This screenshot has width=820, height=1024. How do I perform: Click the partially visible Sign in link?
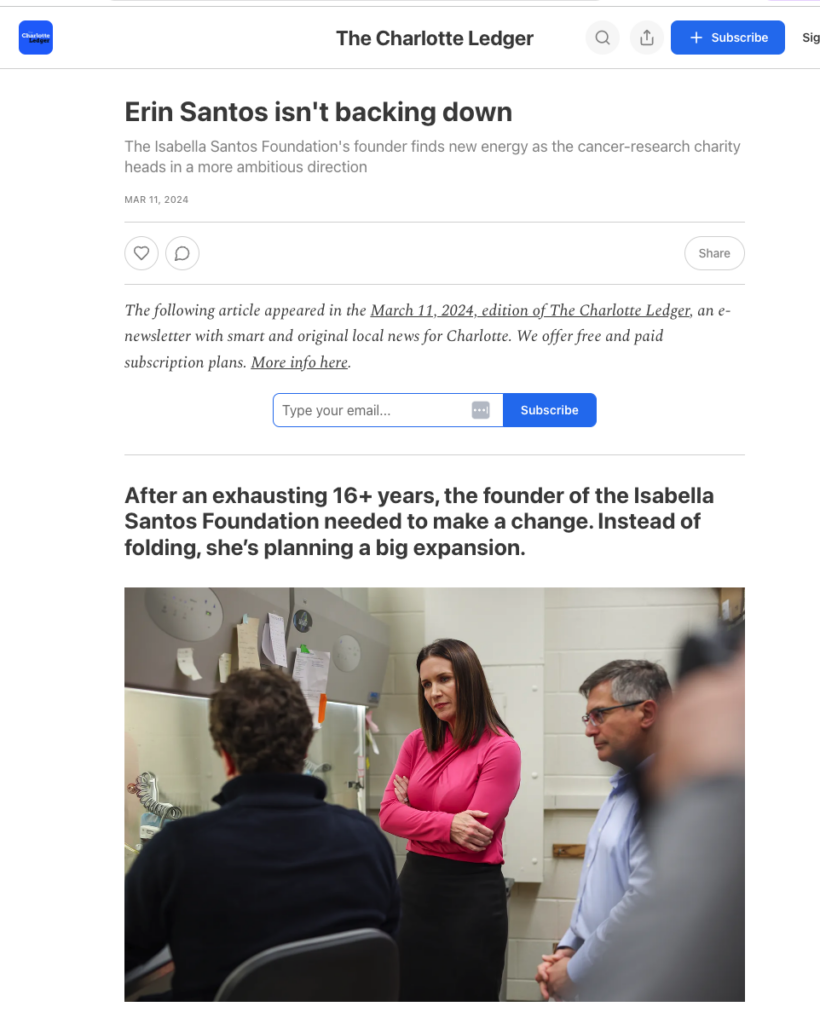(x=811, y=38)
